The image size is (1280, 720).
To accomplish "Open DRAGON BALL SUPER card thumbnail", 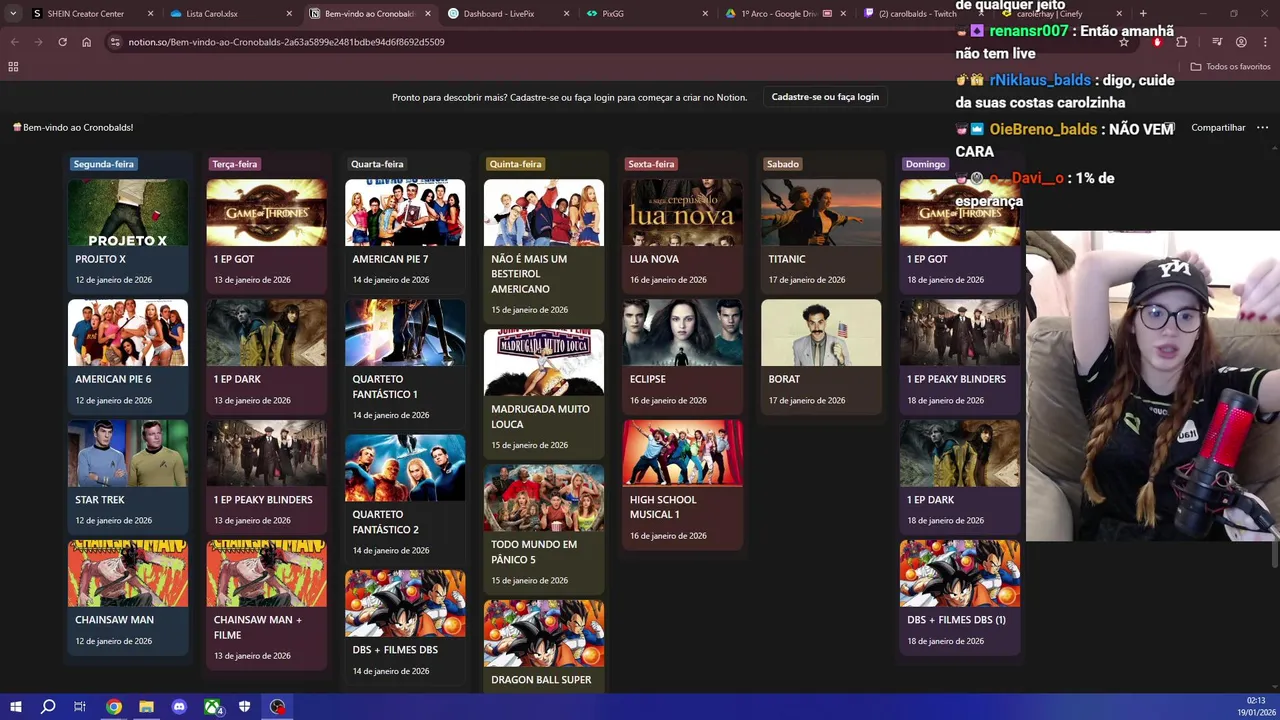I will point(544,633).
